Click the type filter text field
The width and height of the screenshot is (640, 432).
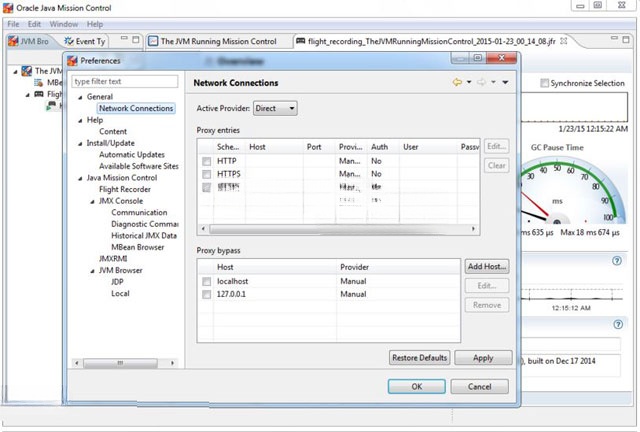click(125, 81)
